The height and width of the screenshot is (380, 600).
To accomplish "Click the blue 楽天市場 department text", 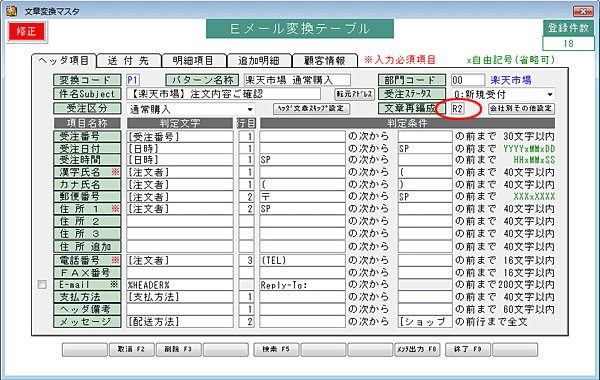I will coord(511,80).
